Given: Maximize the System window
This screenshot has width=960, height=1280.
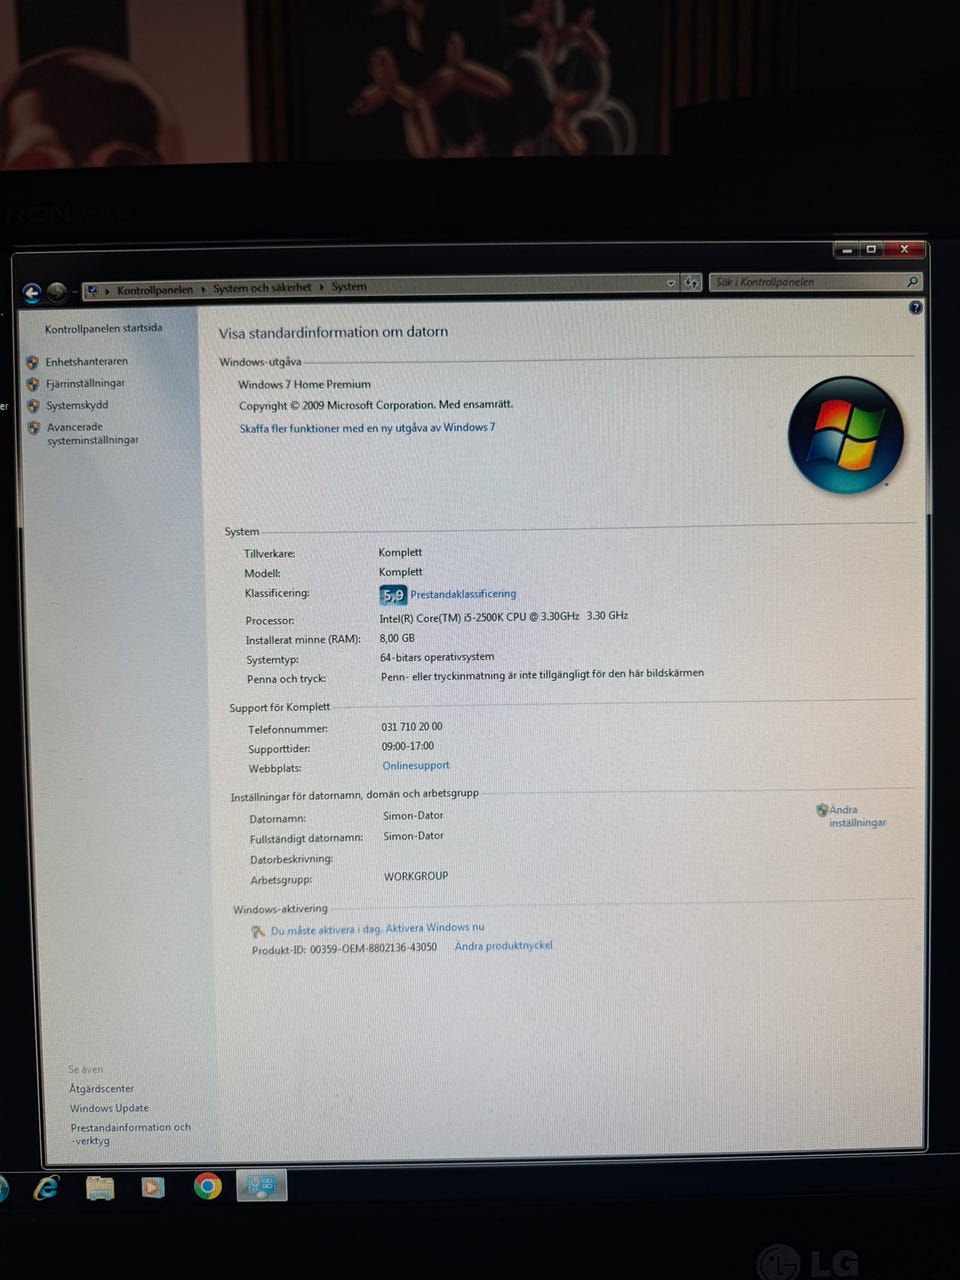Looking at the screenshot, I should pos(871,249).
